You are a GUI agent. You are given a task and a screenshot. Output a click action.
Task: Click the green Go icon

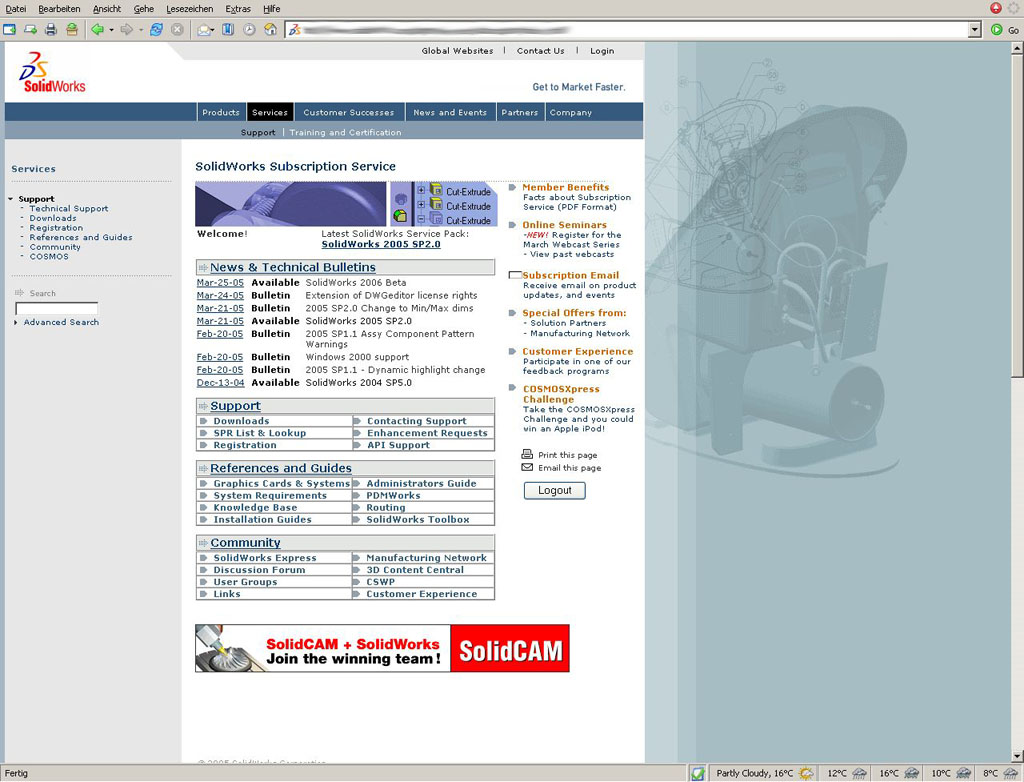coord(997,29)
